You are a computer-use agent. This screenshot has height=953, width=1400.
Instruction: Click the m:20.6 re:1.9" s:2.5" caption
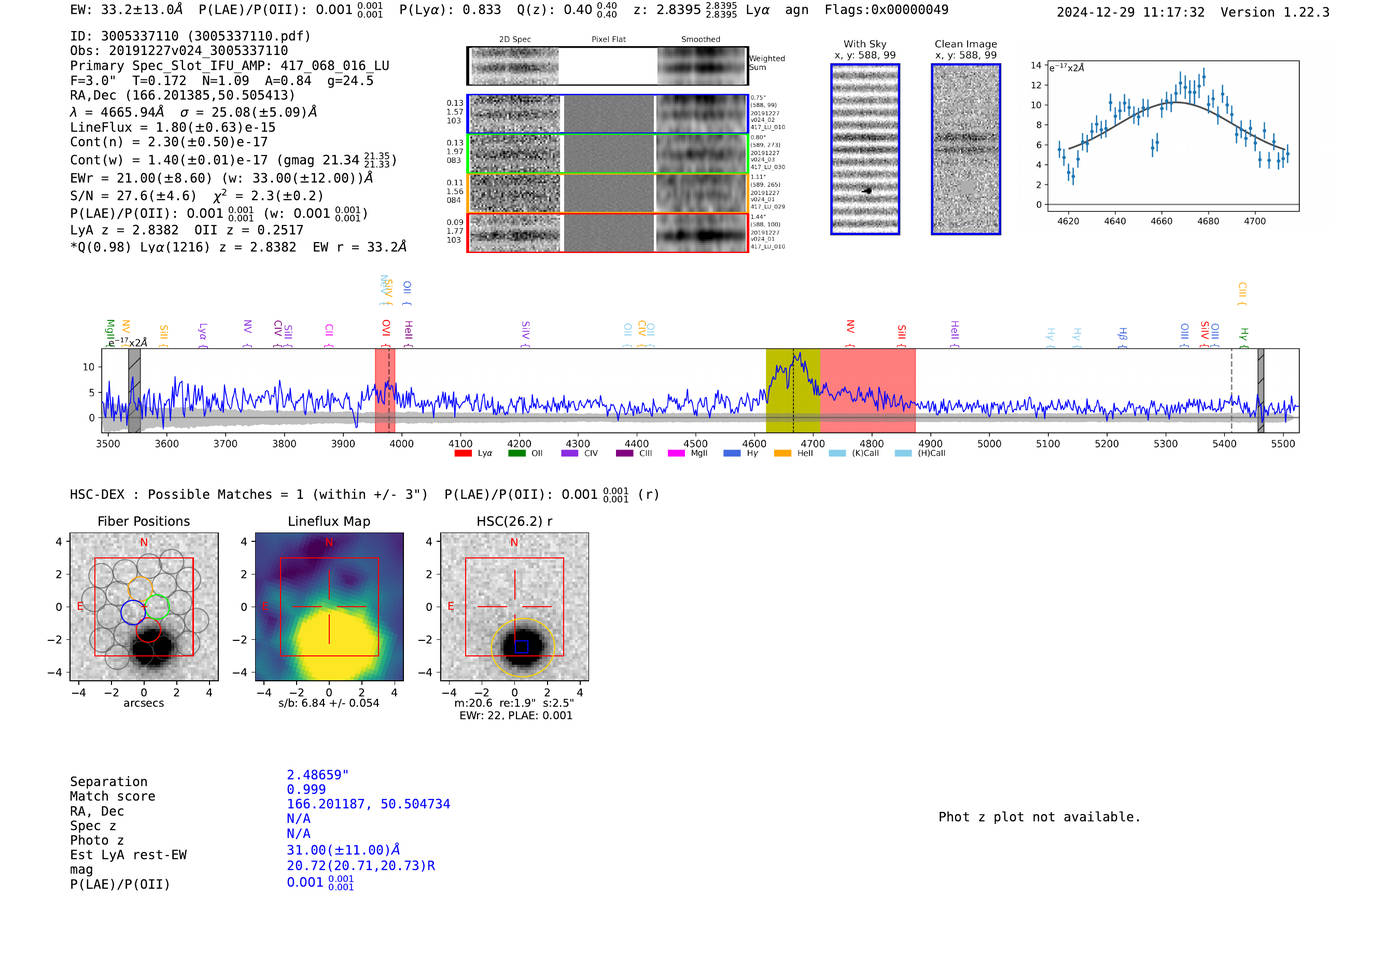(514, 703)
